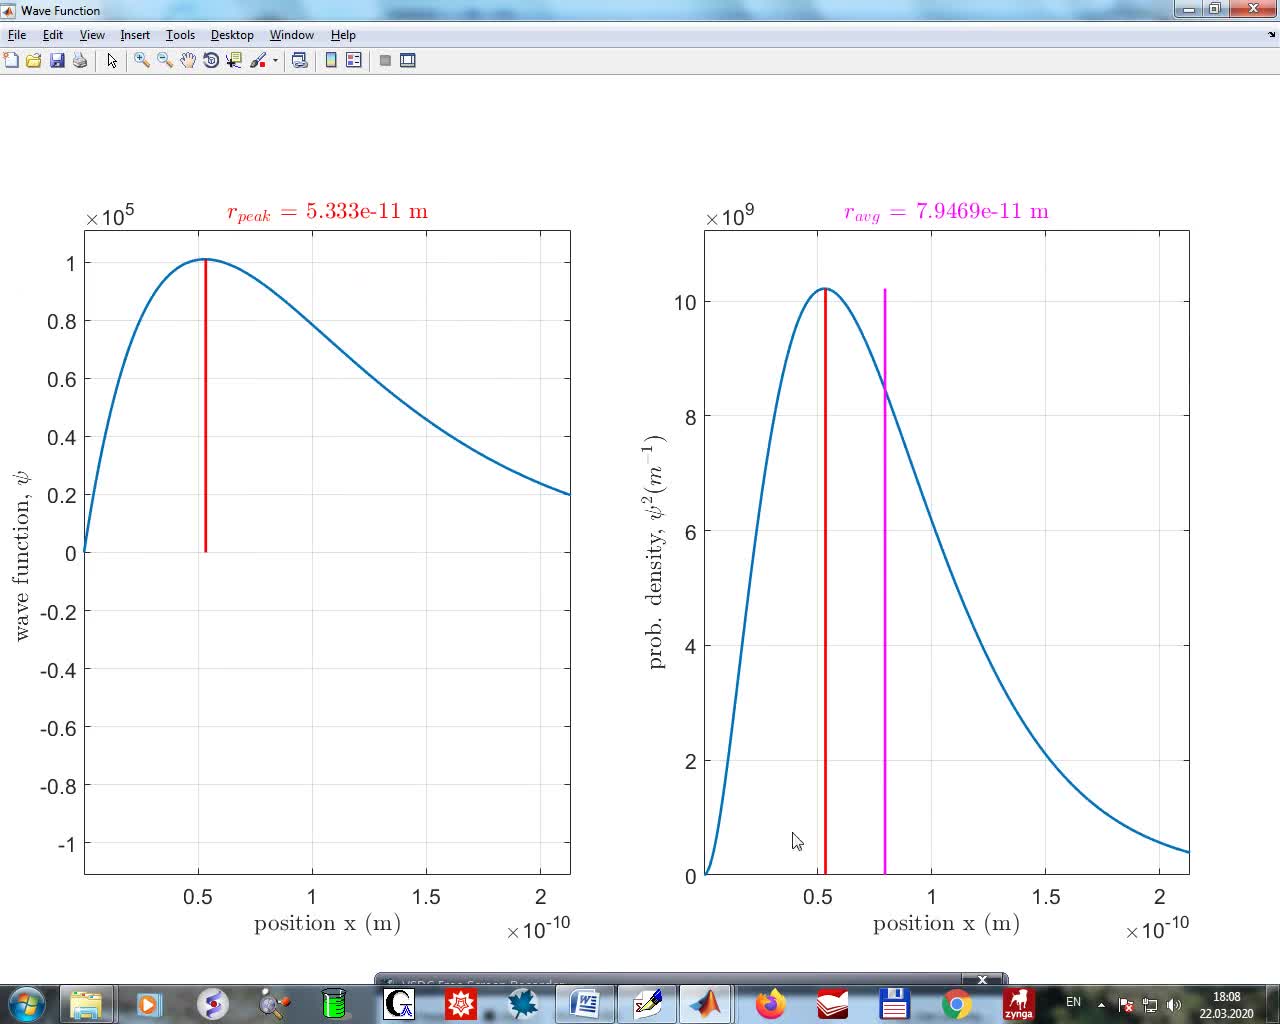This screenshot has width=1280, height=1024.
Task: Open the Edit menu
Action: (x=53, y=34)
